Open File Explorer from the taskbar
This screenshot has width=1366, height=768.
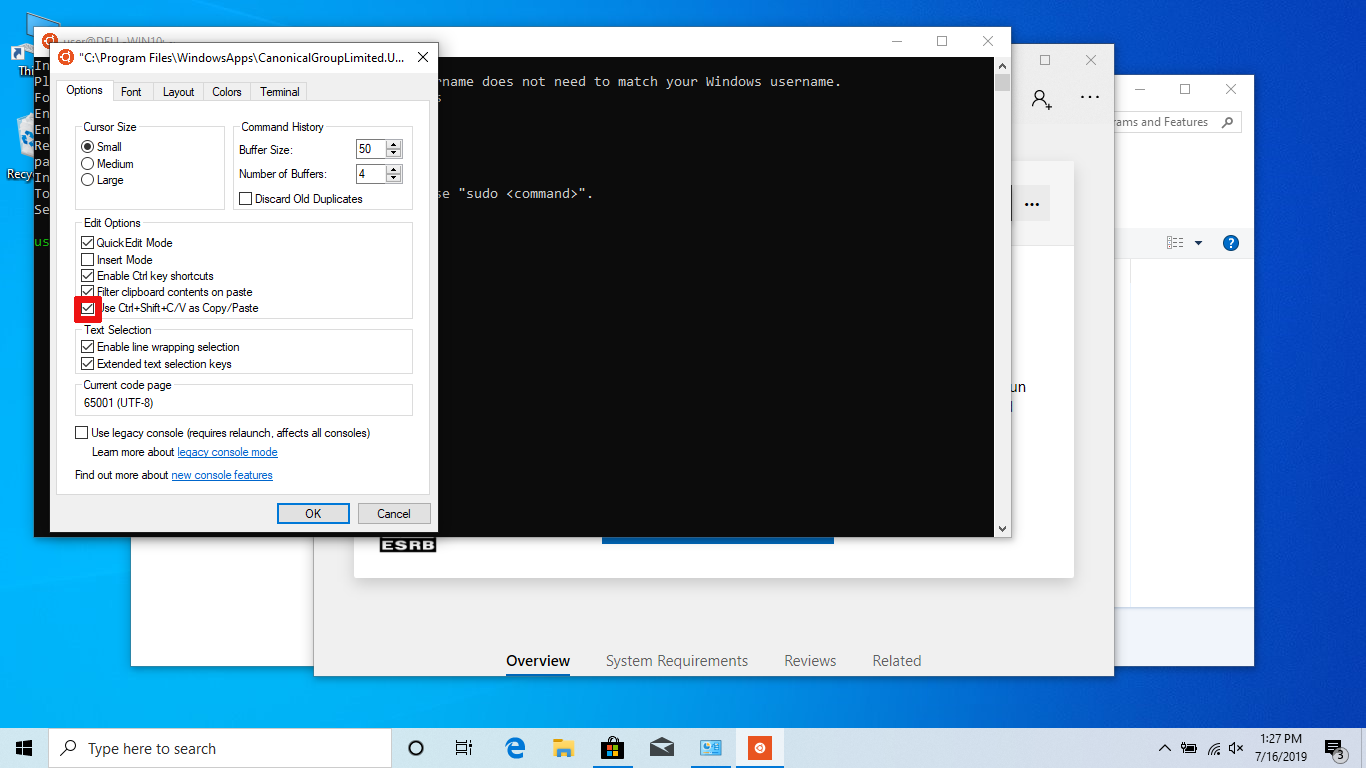tap(564, 748)
